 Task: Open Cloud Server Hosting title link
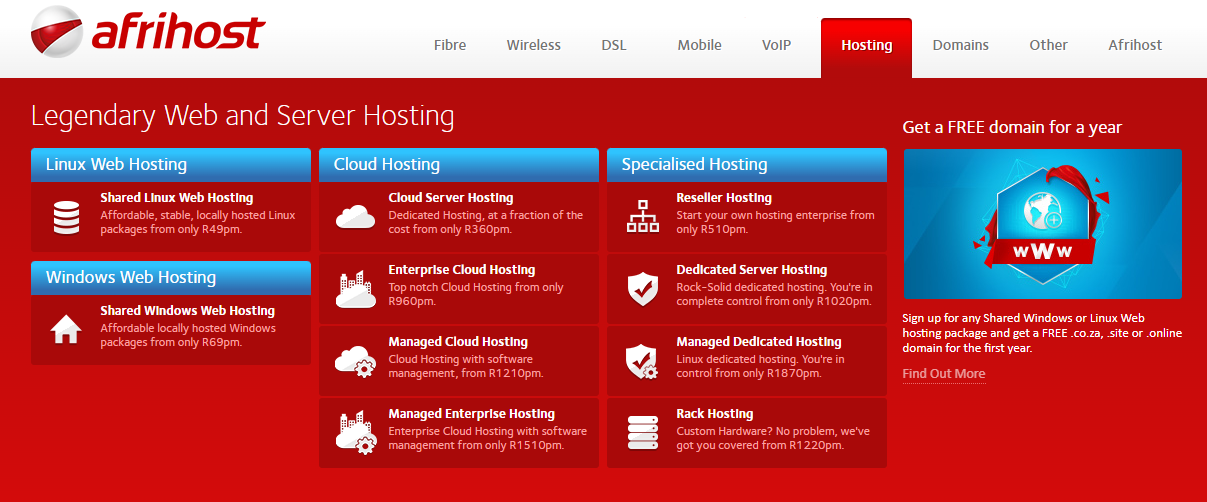(451, 198)
